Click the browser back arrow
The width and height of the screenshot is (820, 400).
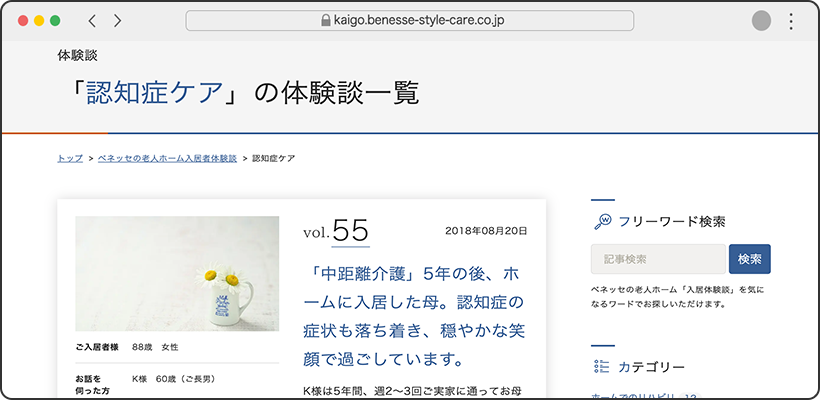coord(92,21)
